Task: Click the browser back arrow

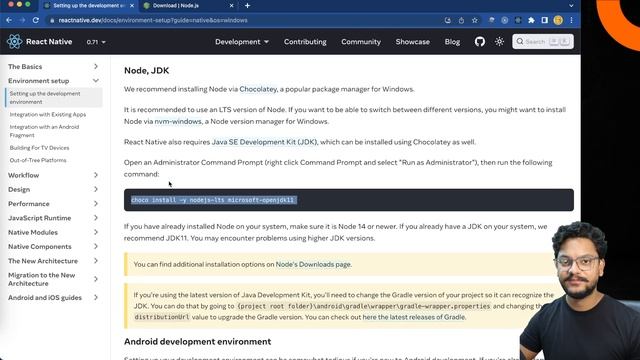Action: pyautogui.click(x=9, y=20)
